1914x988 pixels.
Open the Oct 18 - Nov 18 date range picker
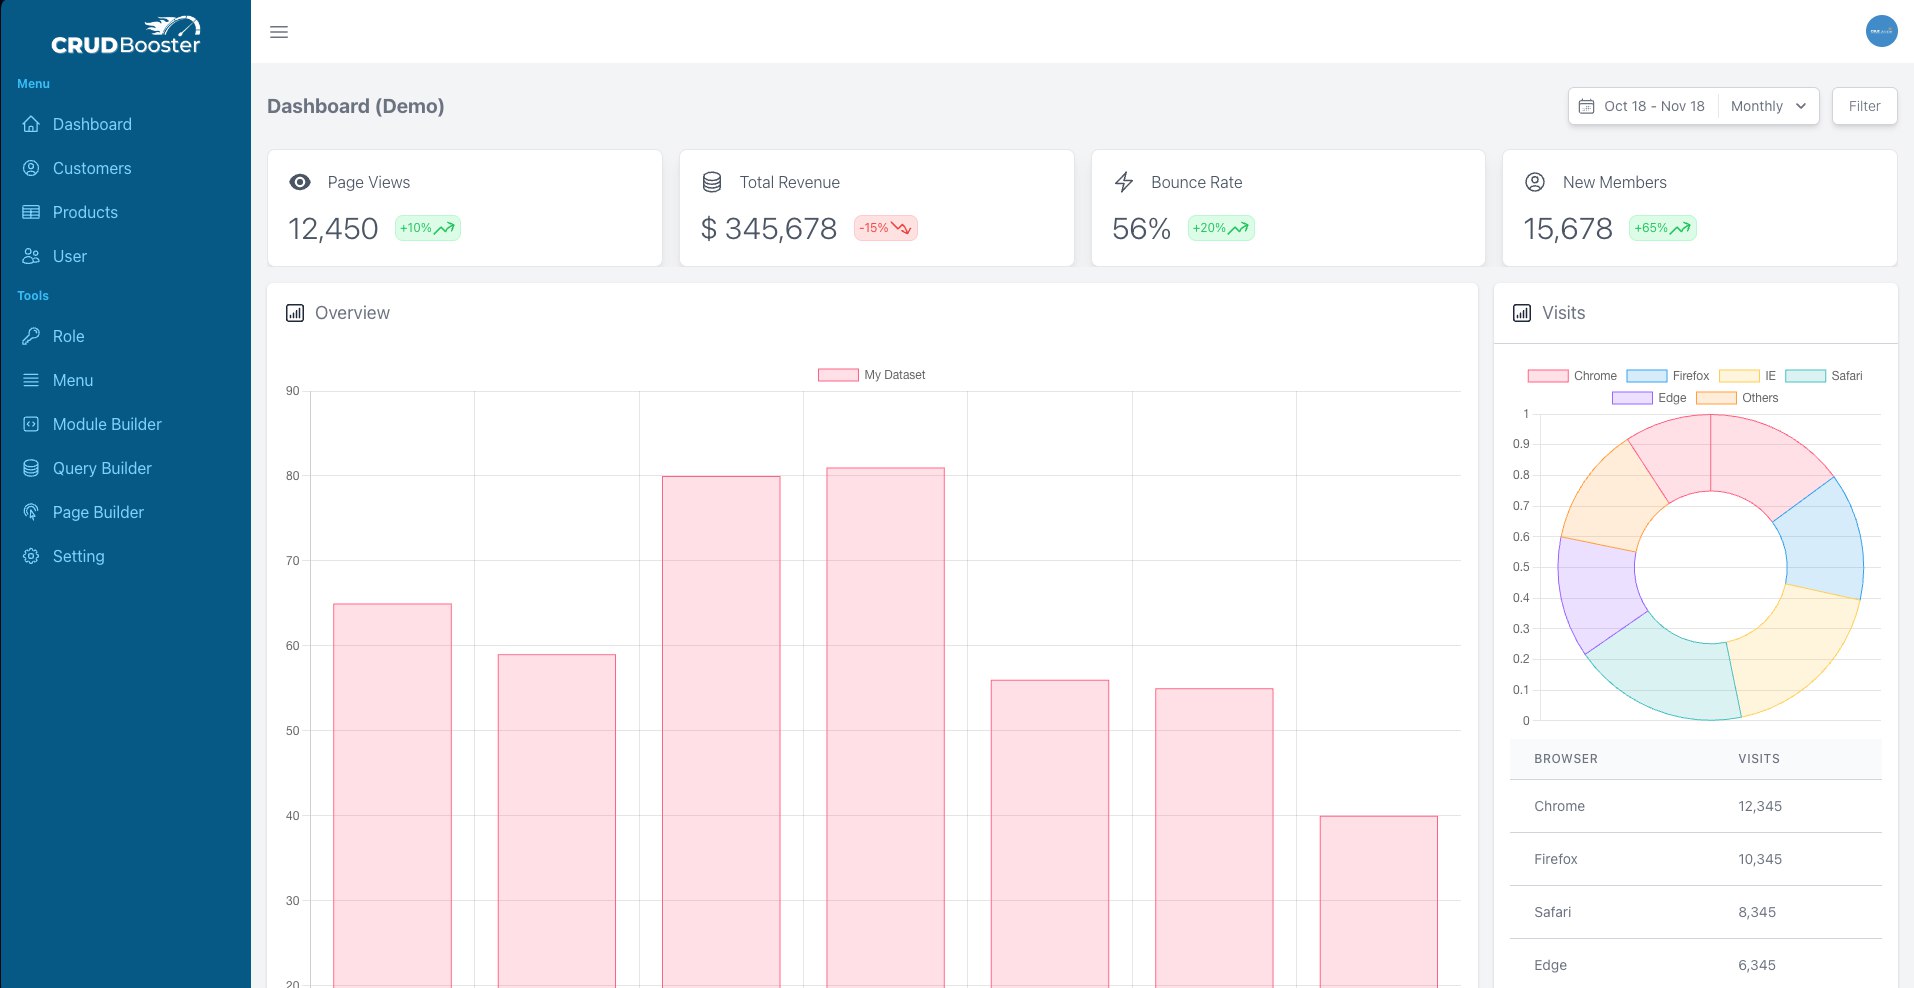[1643, 106]
